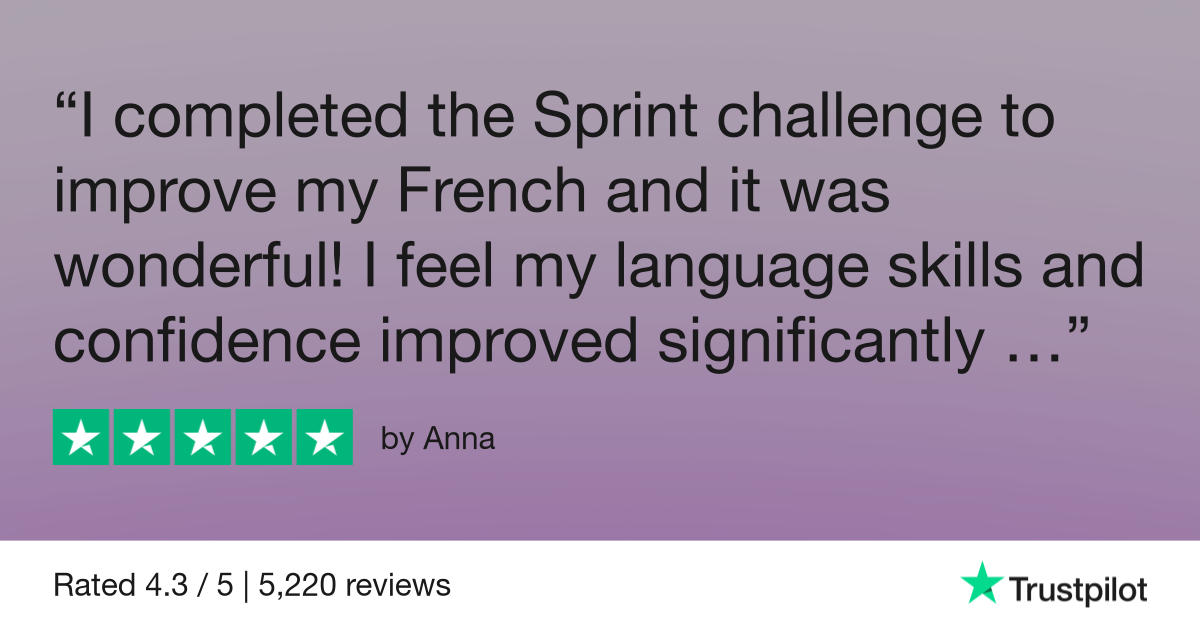Open the '5,220 reviews' count

[354, 585]
